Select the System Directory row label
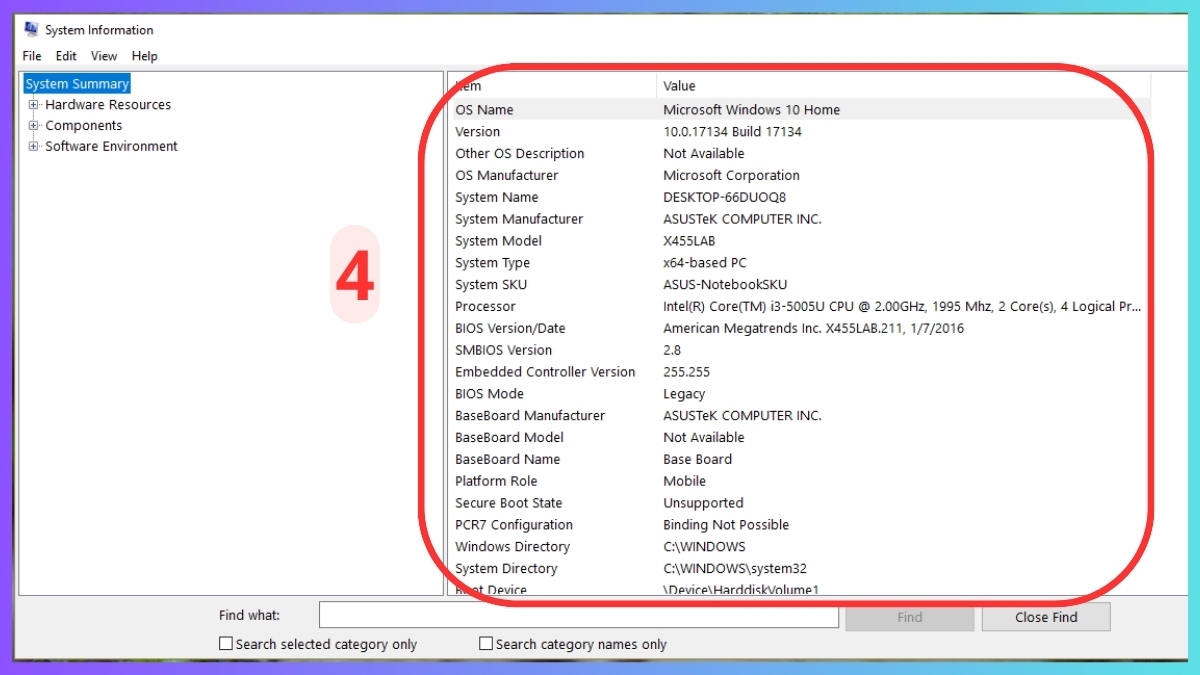 click(x=507, y=569)
